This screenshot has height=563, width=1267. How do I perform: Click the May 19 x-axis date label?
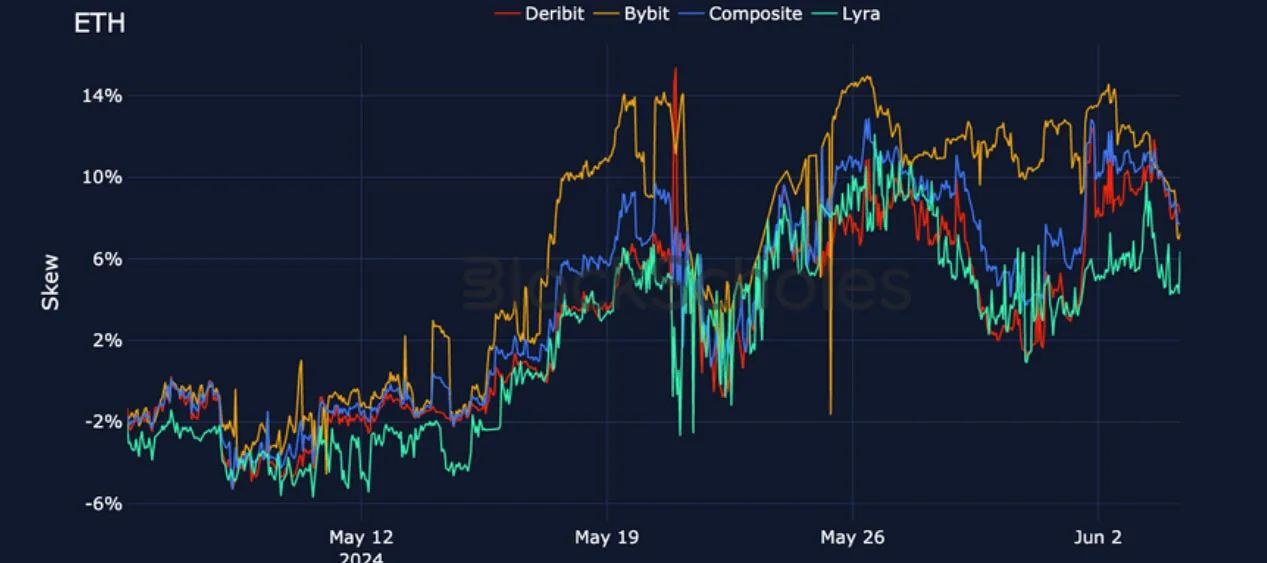tap(606, 538)
